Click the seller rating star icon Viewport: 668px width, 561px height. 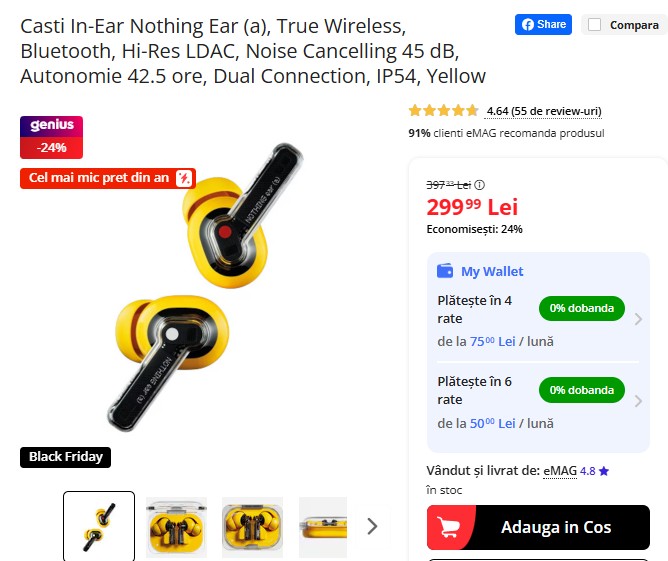click(x=604, y=471)
